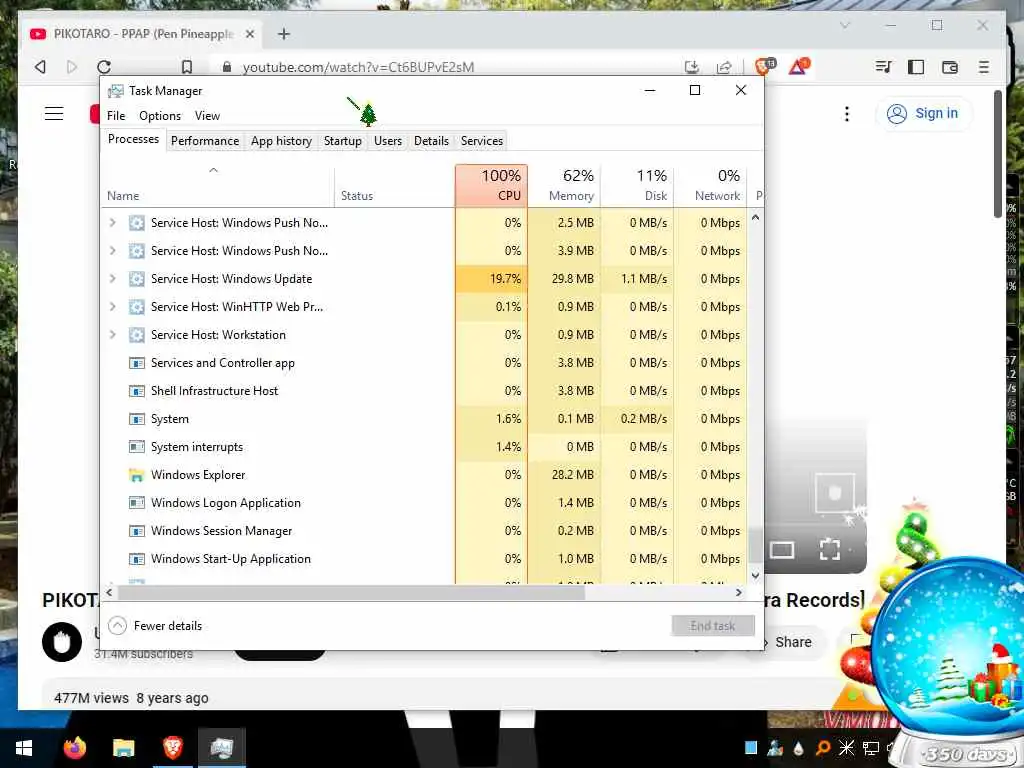Collapse Task Manager with Fewer details

point(155,626)
